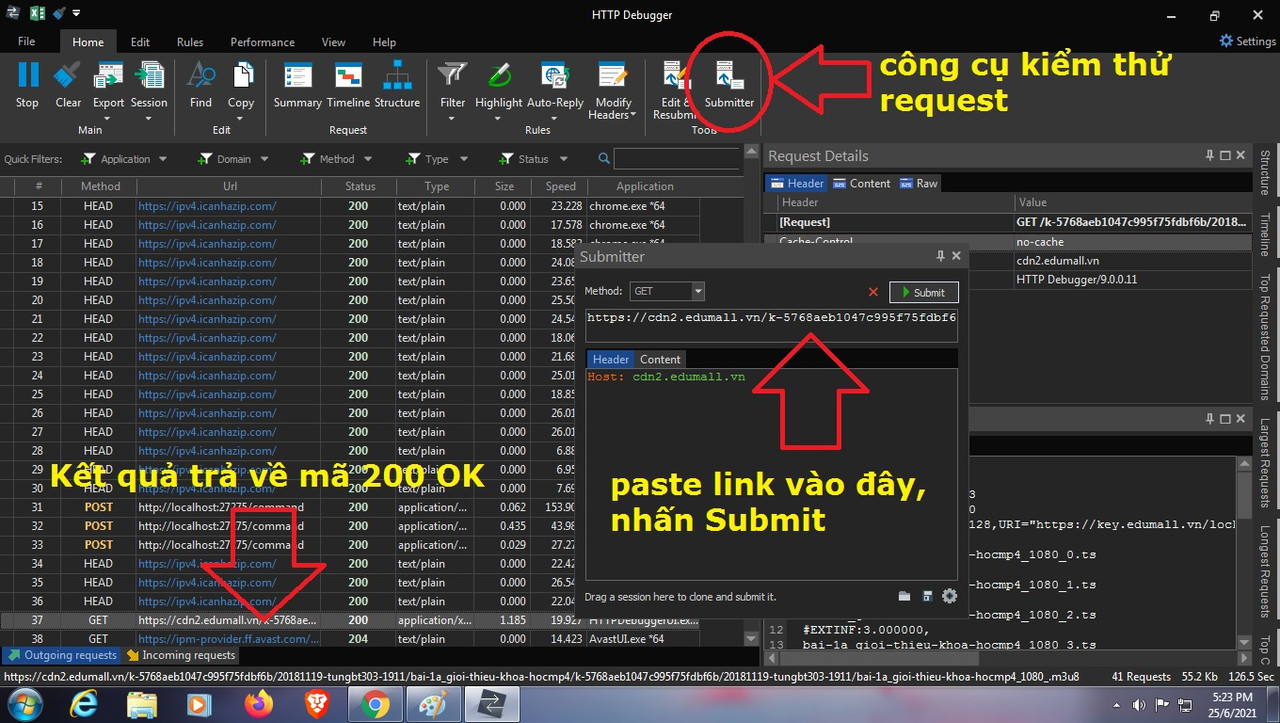The width and height of the screenshot is (1280, 723).
Task: Sort the list by Speed column
Action: (x=560, y=186)
